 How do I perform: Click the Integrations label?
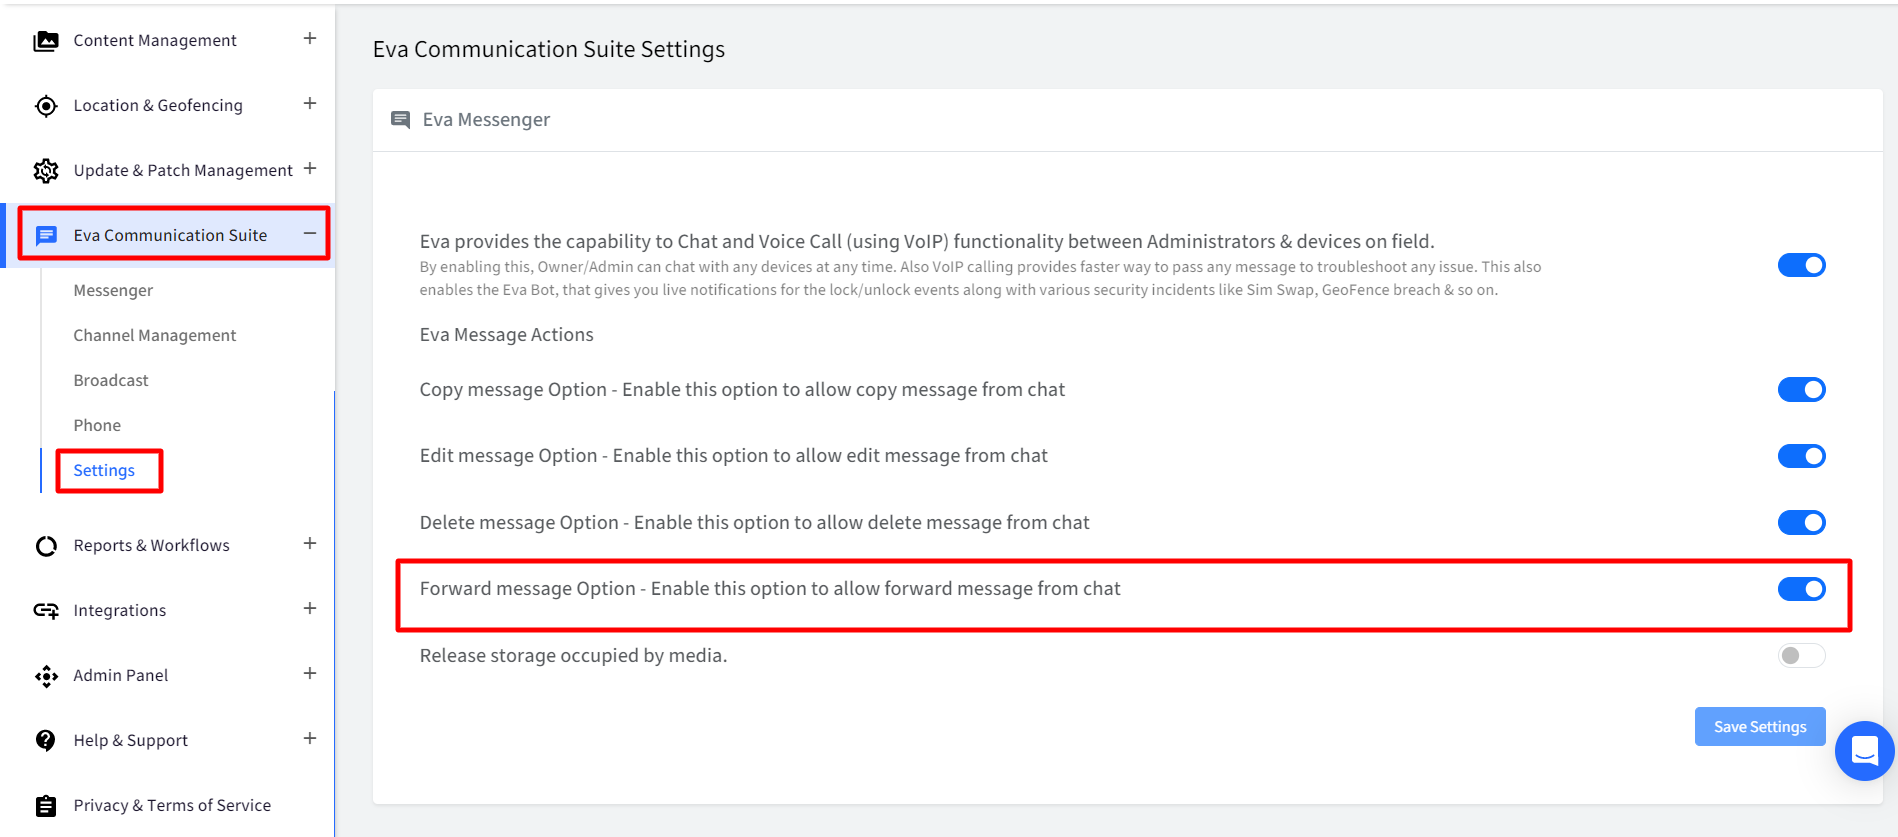(x=120, y=611)
